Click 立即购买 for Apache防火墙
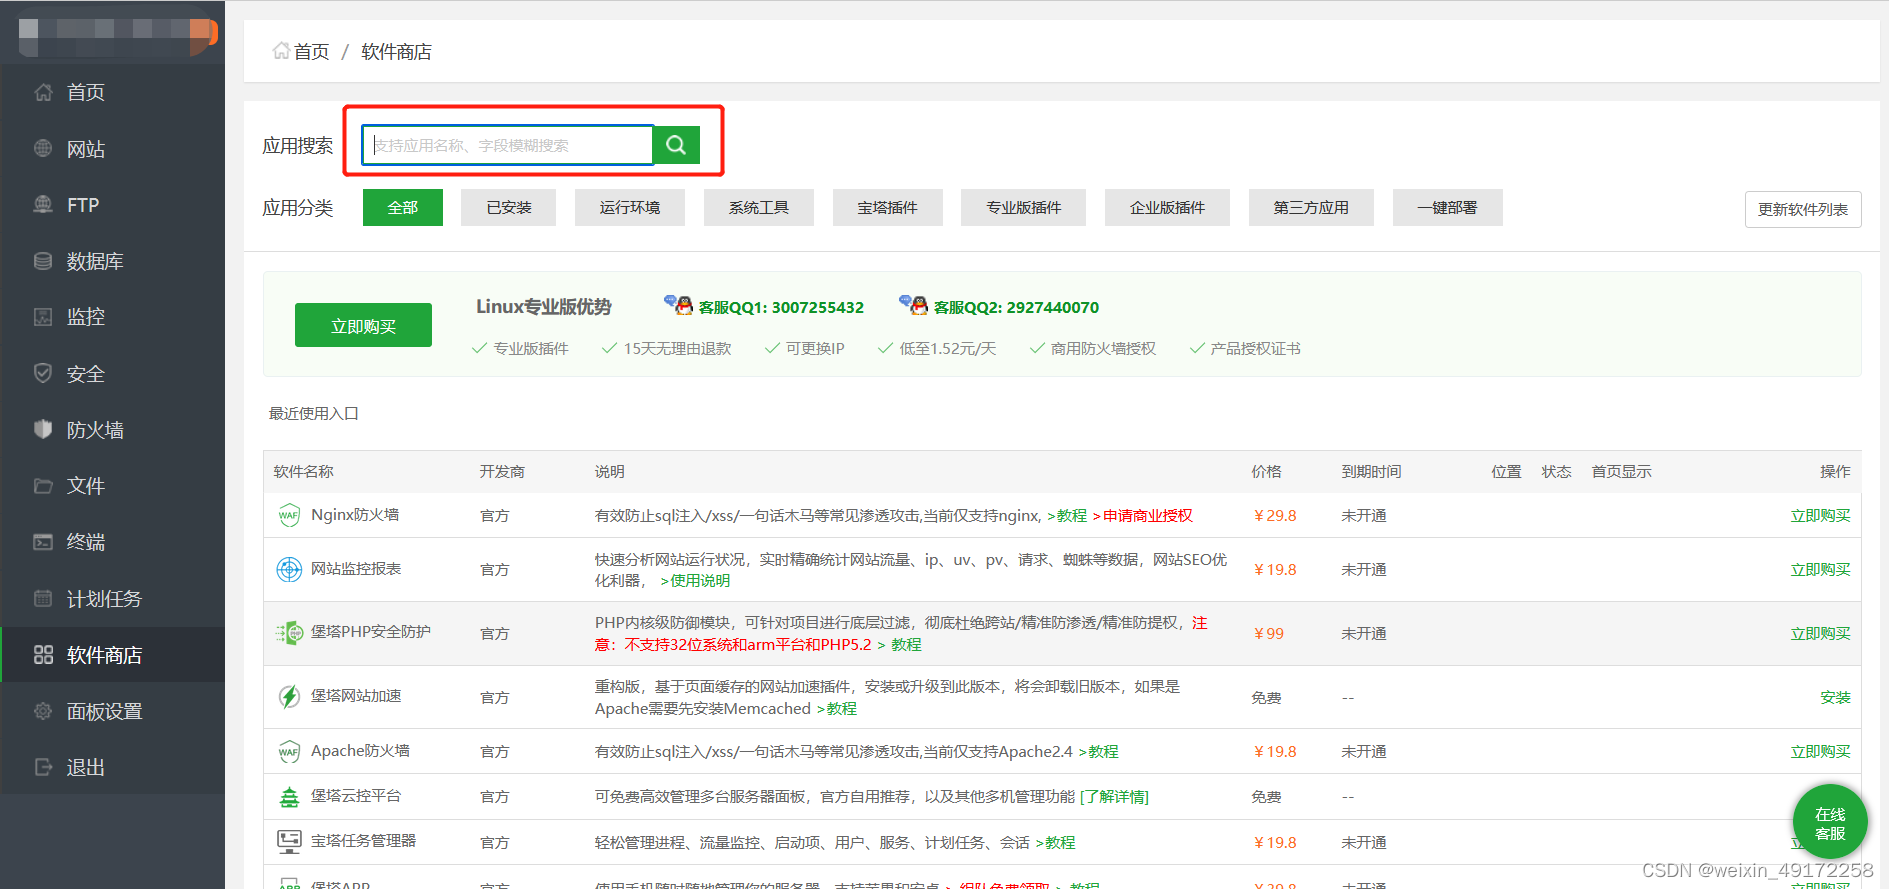The height and width of the screenshot is (889, 1889). click(1820, 752)
